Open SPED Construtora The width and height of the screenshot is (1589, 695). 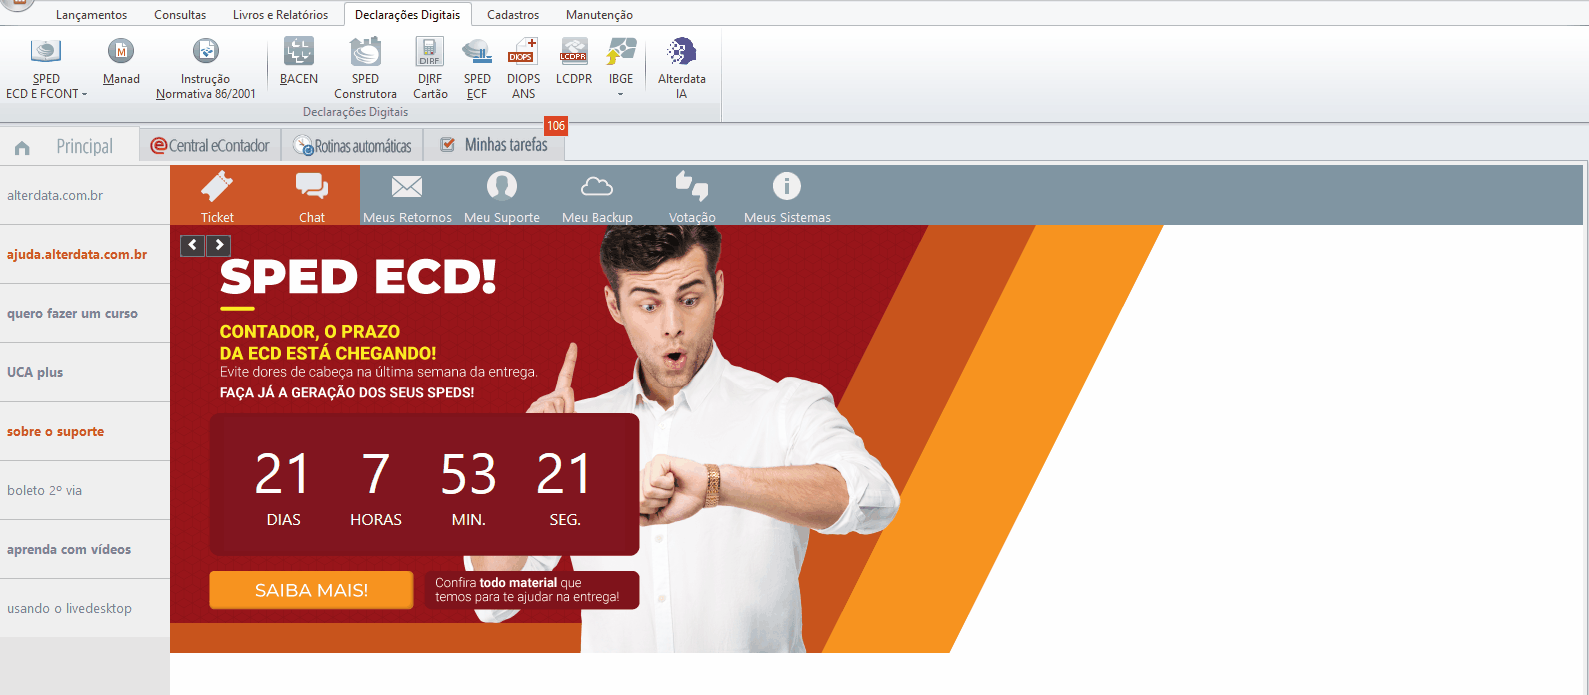click(x=365, y=68)
